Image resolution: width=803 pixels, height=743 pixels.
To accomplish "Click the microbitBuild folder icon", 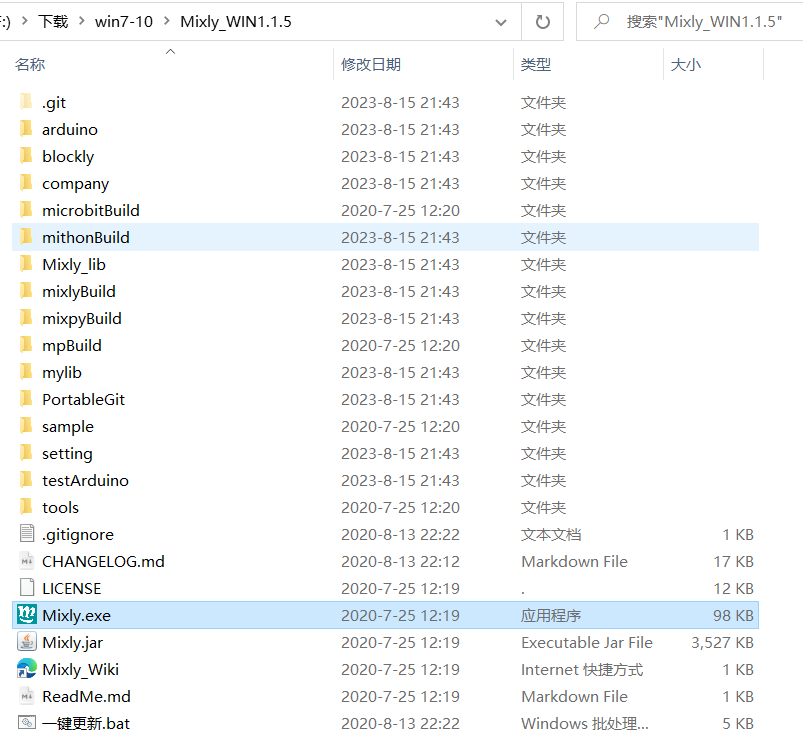I will pyautogui.click(x=26, y=209).
